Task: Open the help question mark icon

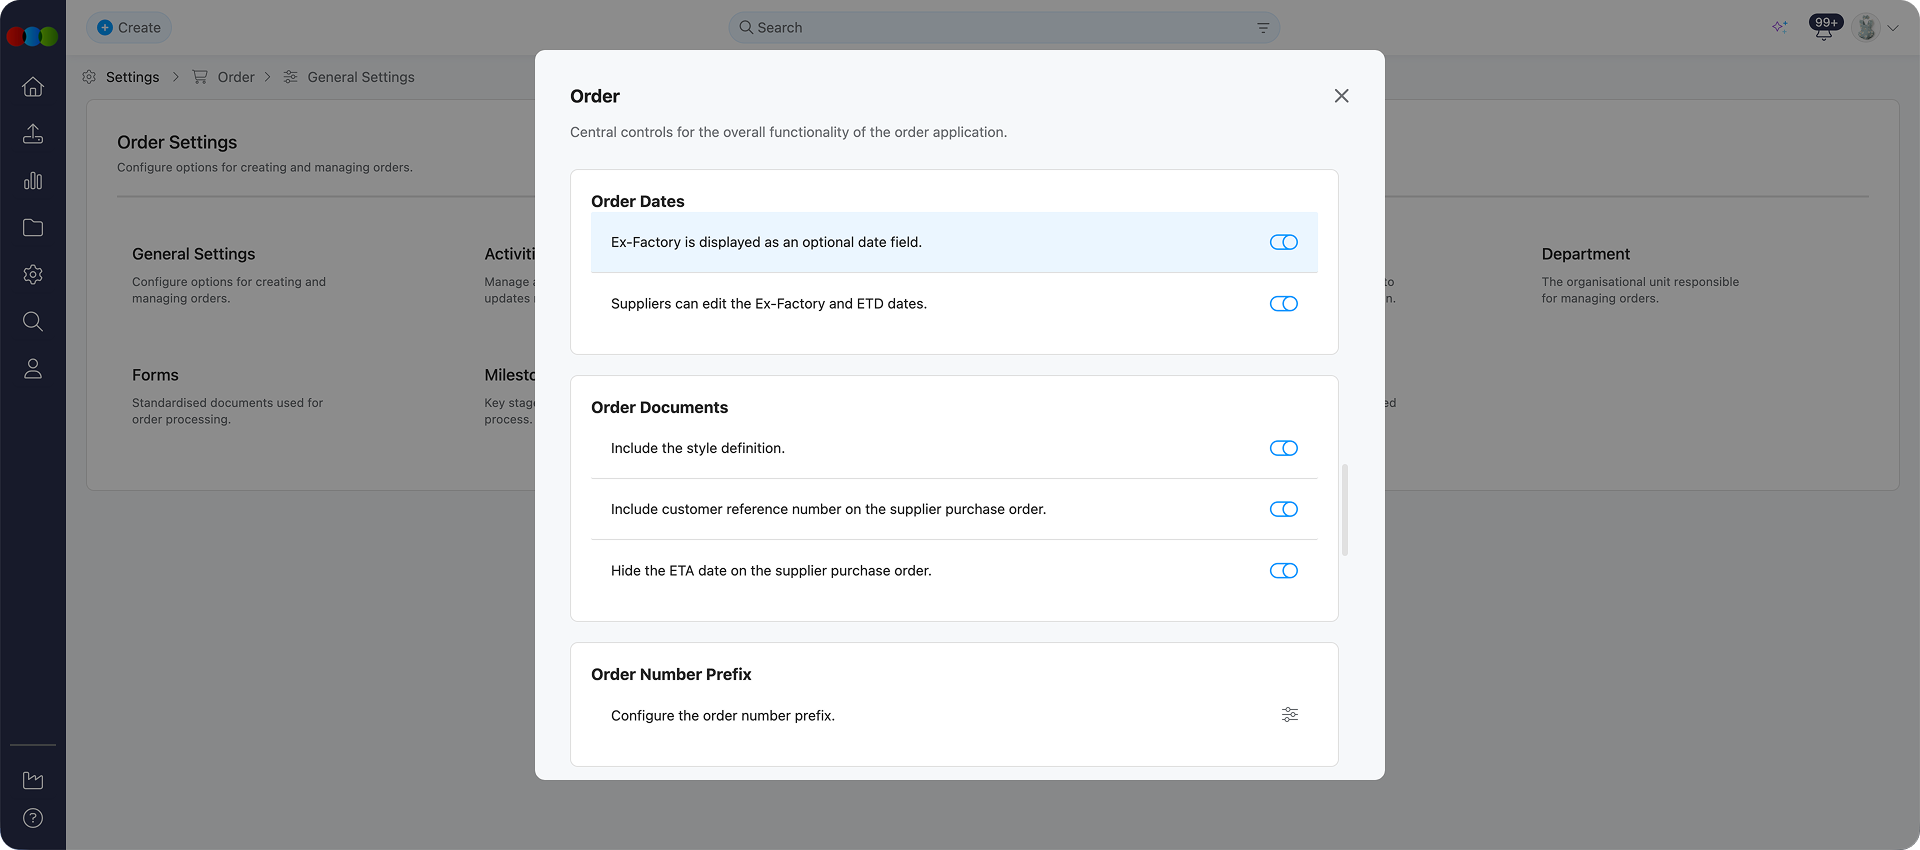Action: 33,818
